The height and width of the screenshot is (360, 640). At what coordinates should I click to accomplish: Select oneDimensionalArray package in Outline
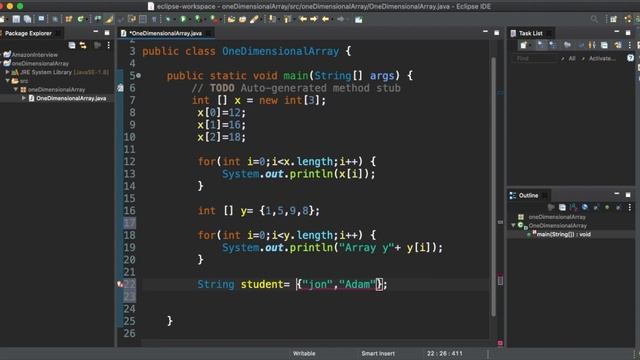tap(557, 217)
